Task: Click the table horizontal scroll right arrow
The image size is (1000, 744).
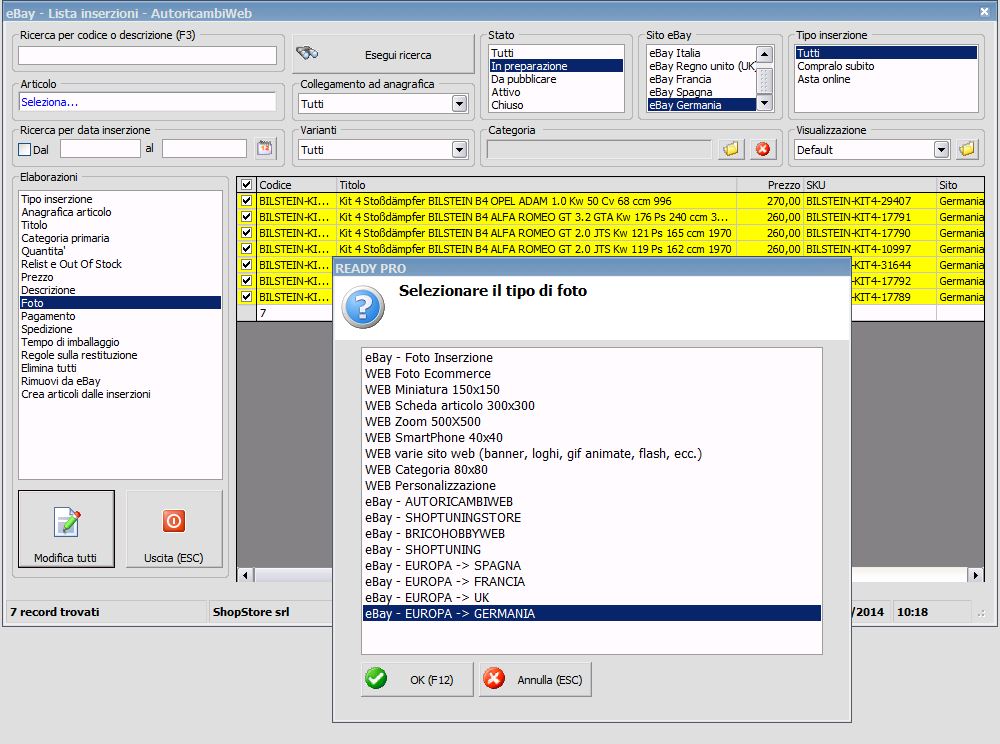Action: (x=975, y=575)
